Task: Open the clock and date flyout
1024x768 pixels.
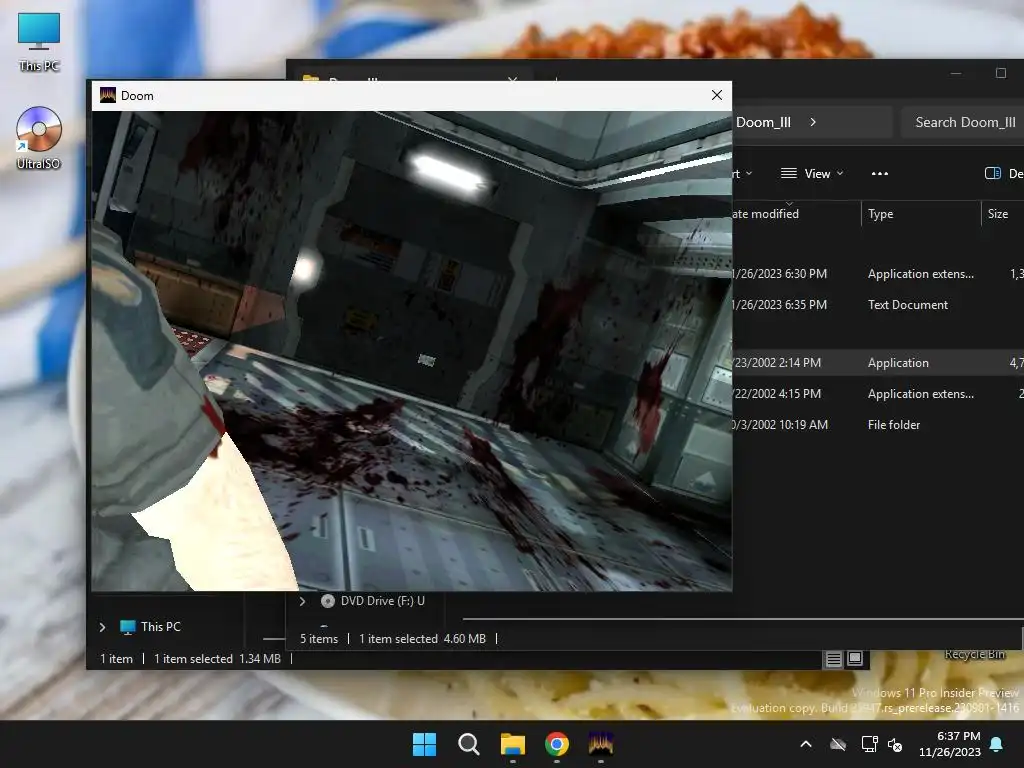Action: point(950,744)
